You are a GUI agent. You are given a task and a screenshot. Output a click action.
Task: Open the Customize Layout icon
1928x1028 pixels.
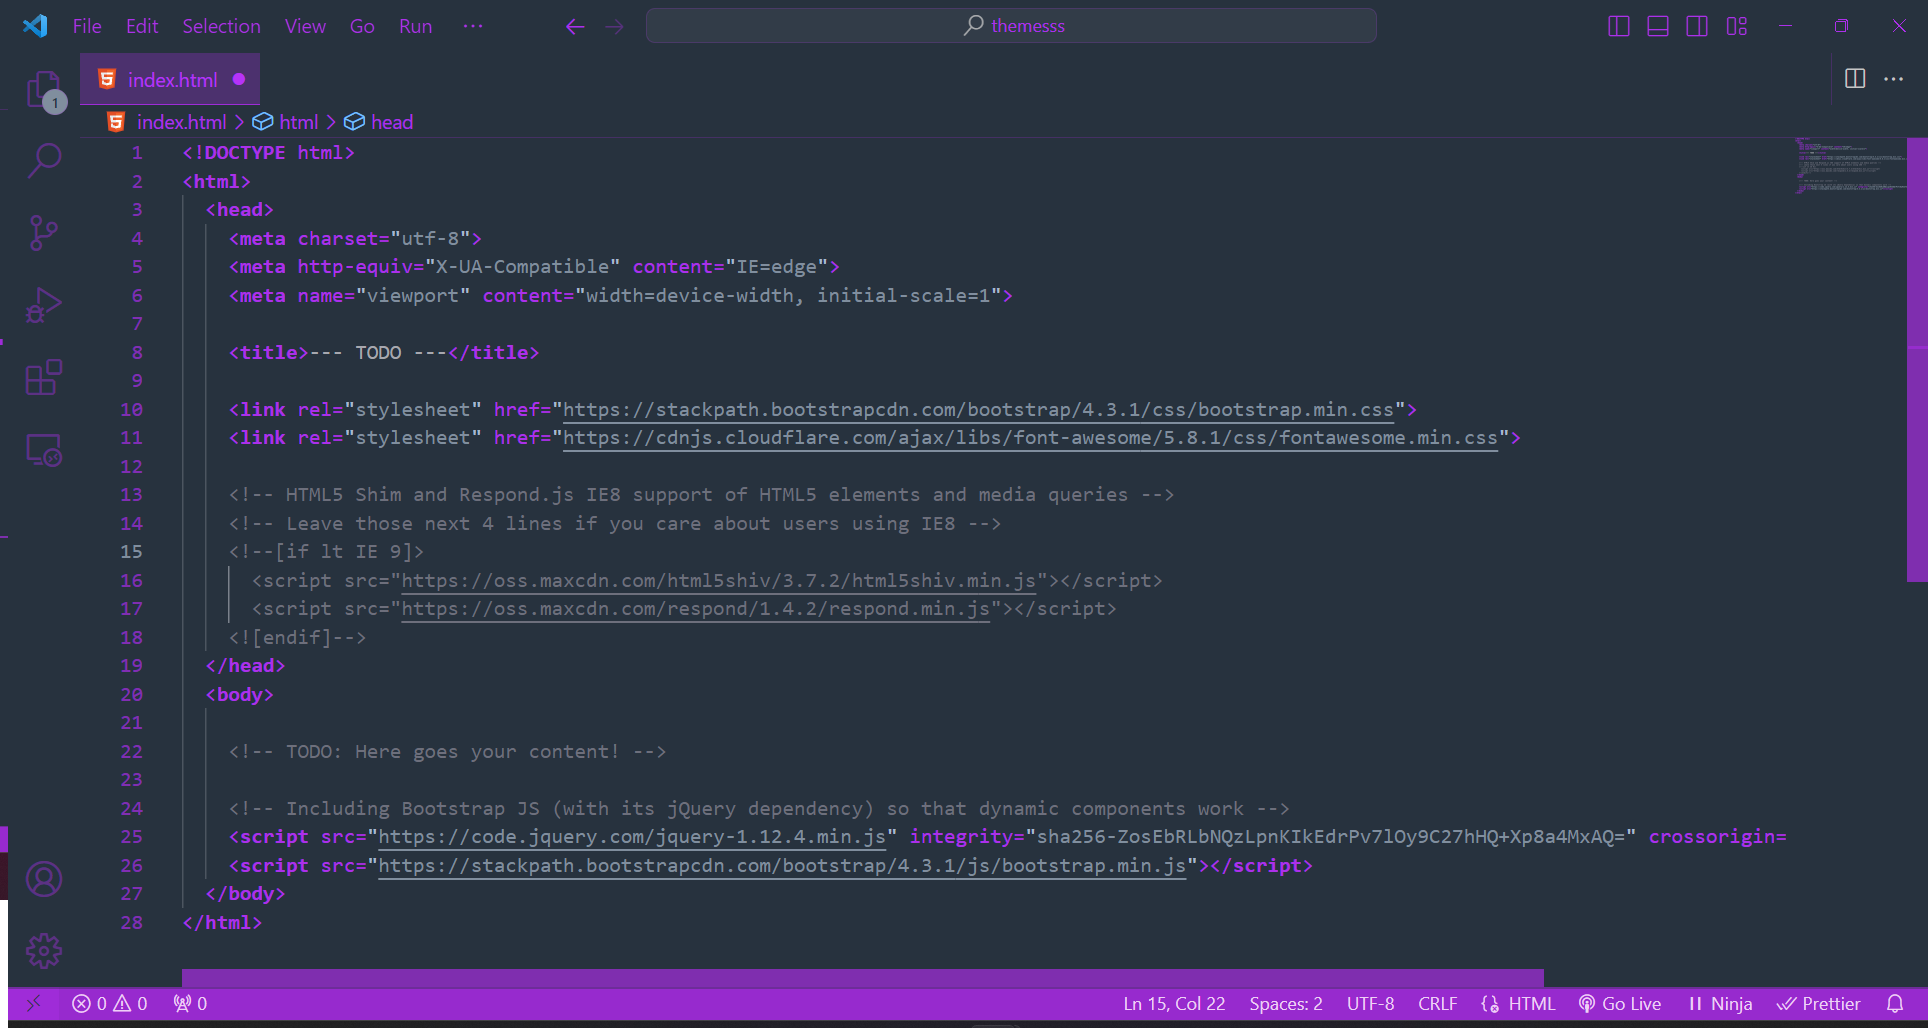click(x=1737, y=26)
